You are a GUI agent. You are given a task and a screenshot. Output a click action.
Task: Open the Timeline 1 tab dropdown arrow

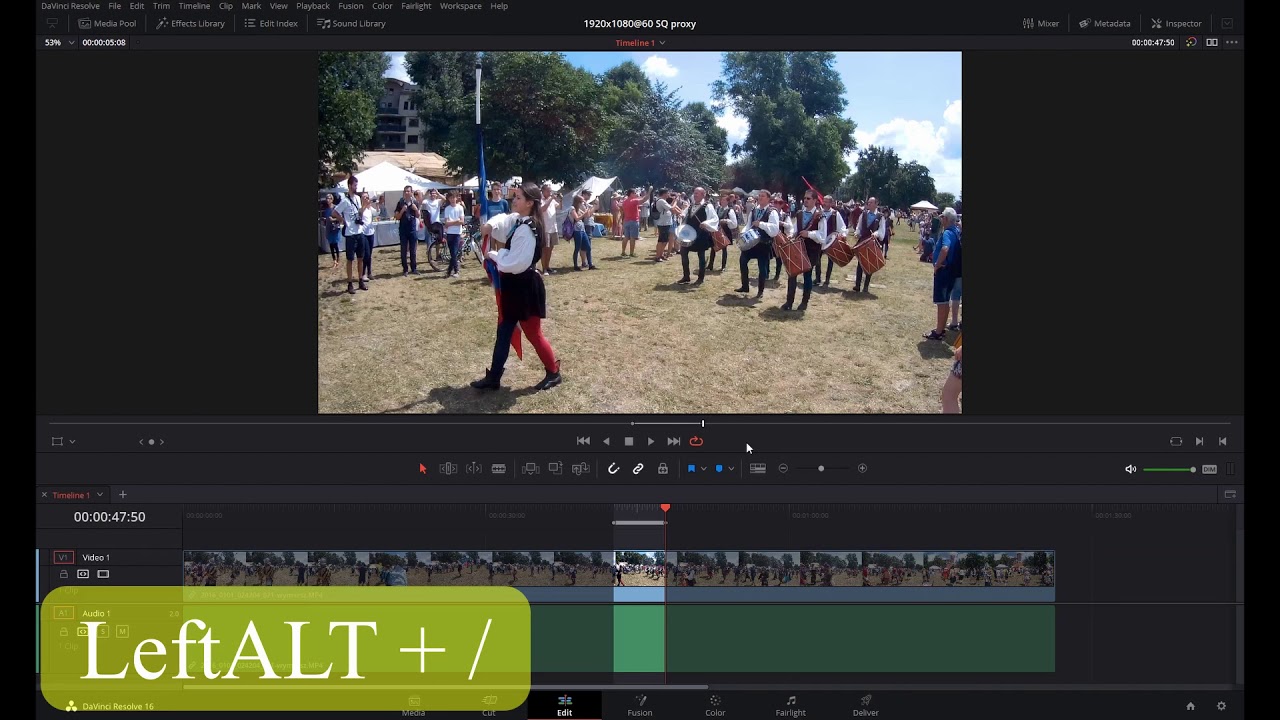point(99,495)
